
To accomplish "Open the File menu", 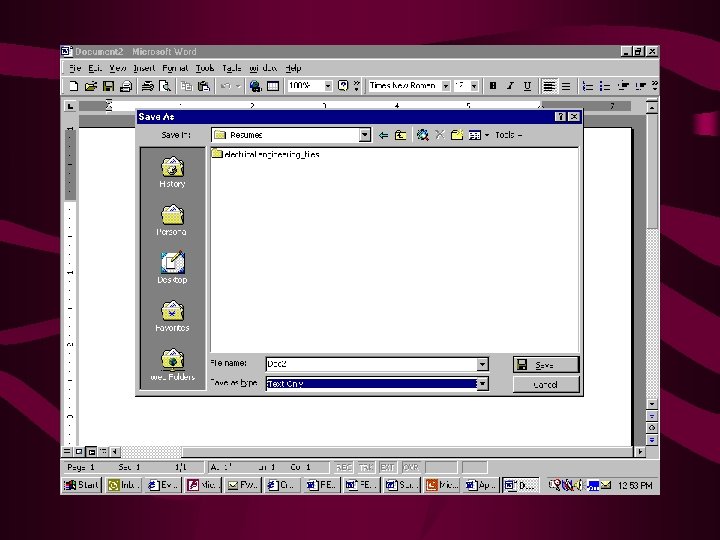I will [75, 68].
